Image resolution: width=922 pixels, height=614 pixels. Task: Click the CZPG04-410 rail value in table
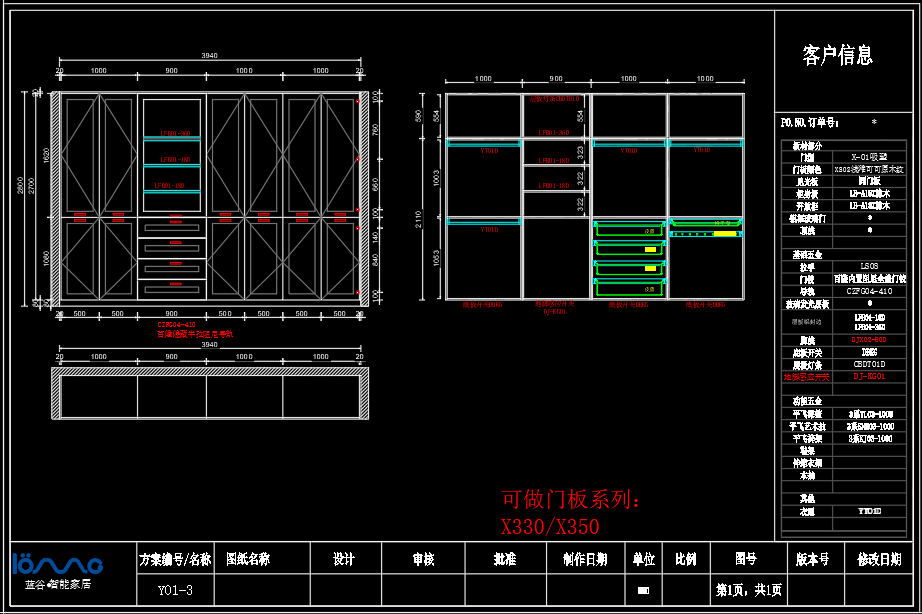coord(868,291)
